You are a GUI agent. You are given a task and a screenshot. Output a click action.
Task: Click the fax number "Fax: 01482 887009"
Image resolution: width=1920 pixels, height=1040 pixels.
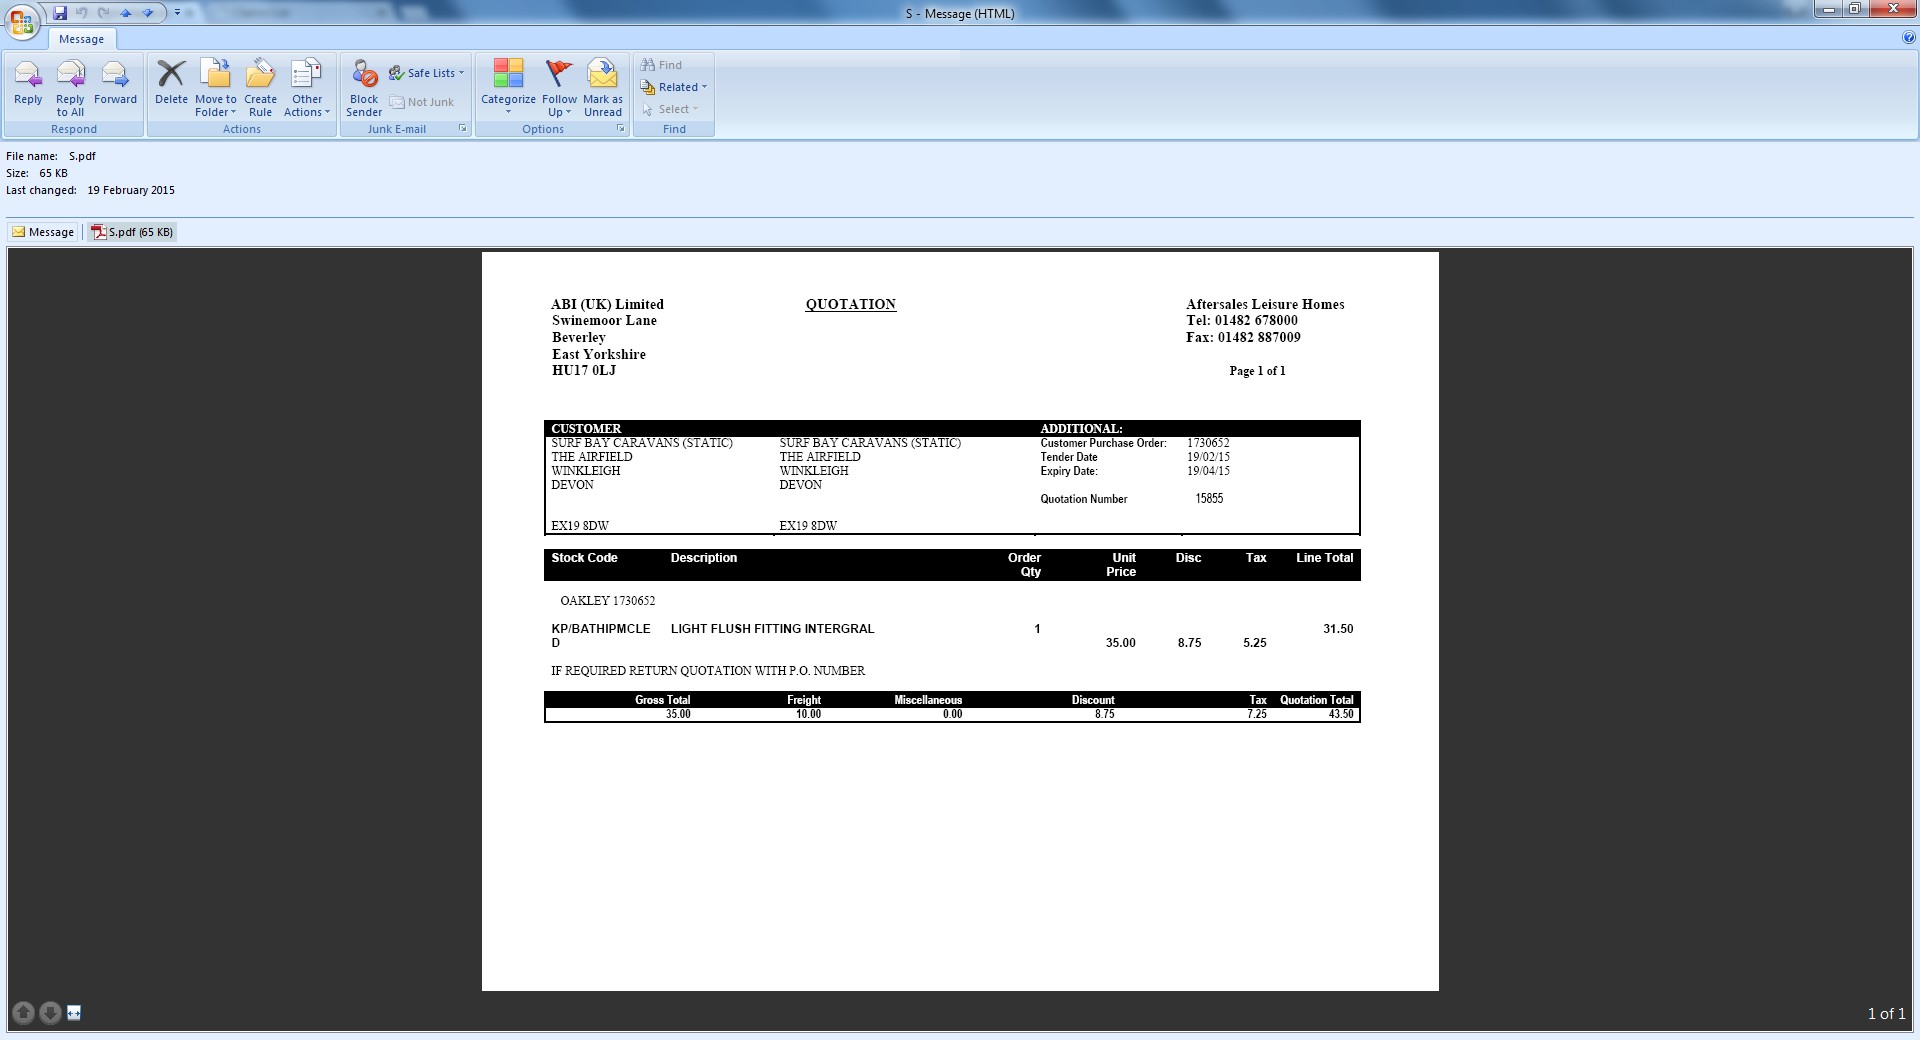coord(1243,337)
